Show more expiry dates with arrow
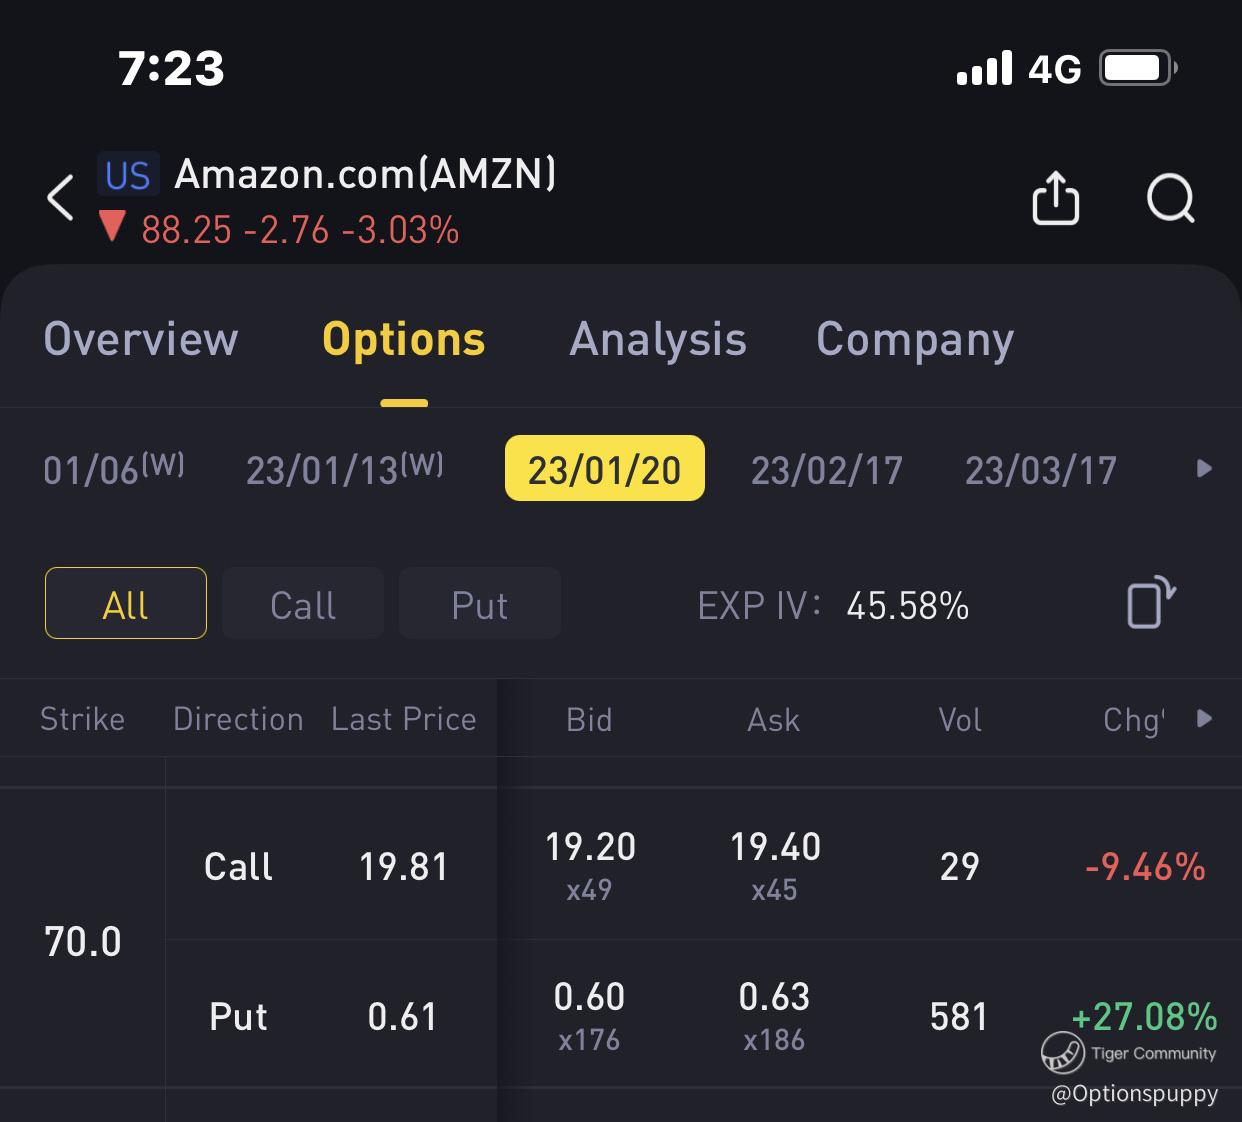The width and height of the screenshot is (1242, 1122). 1204,469
